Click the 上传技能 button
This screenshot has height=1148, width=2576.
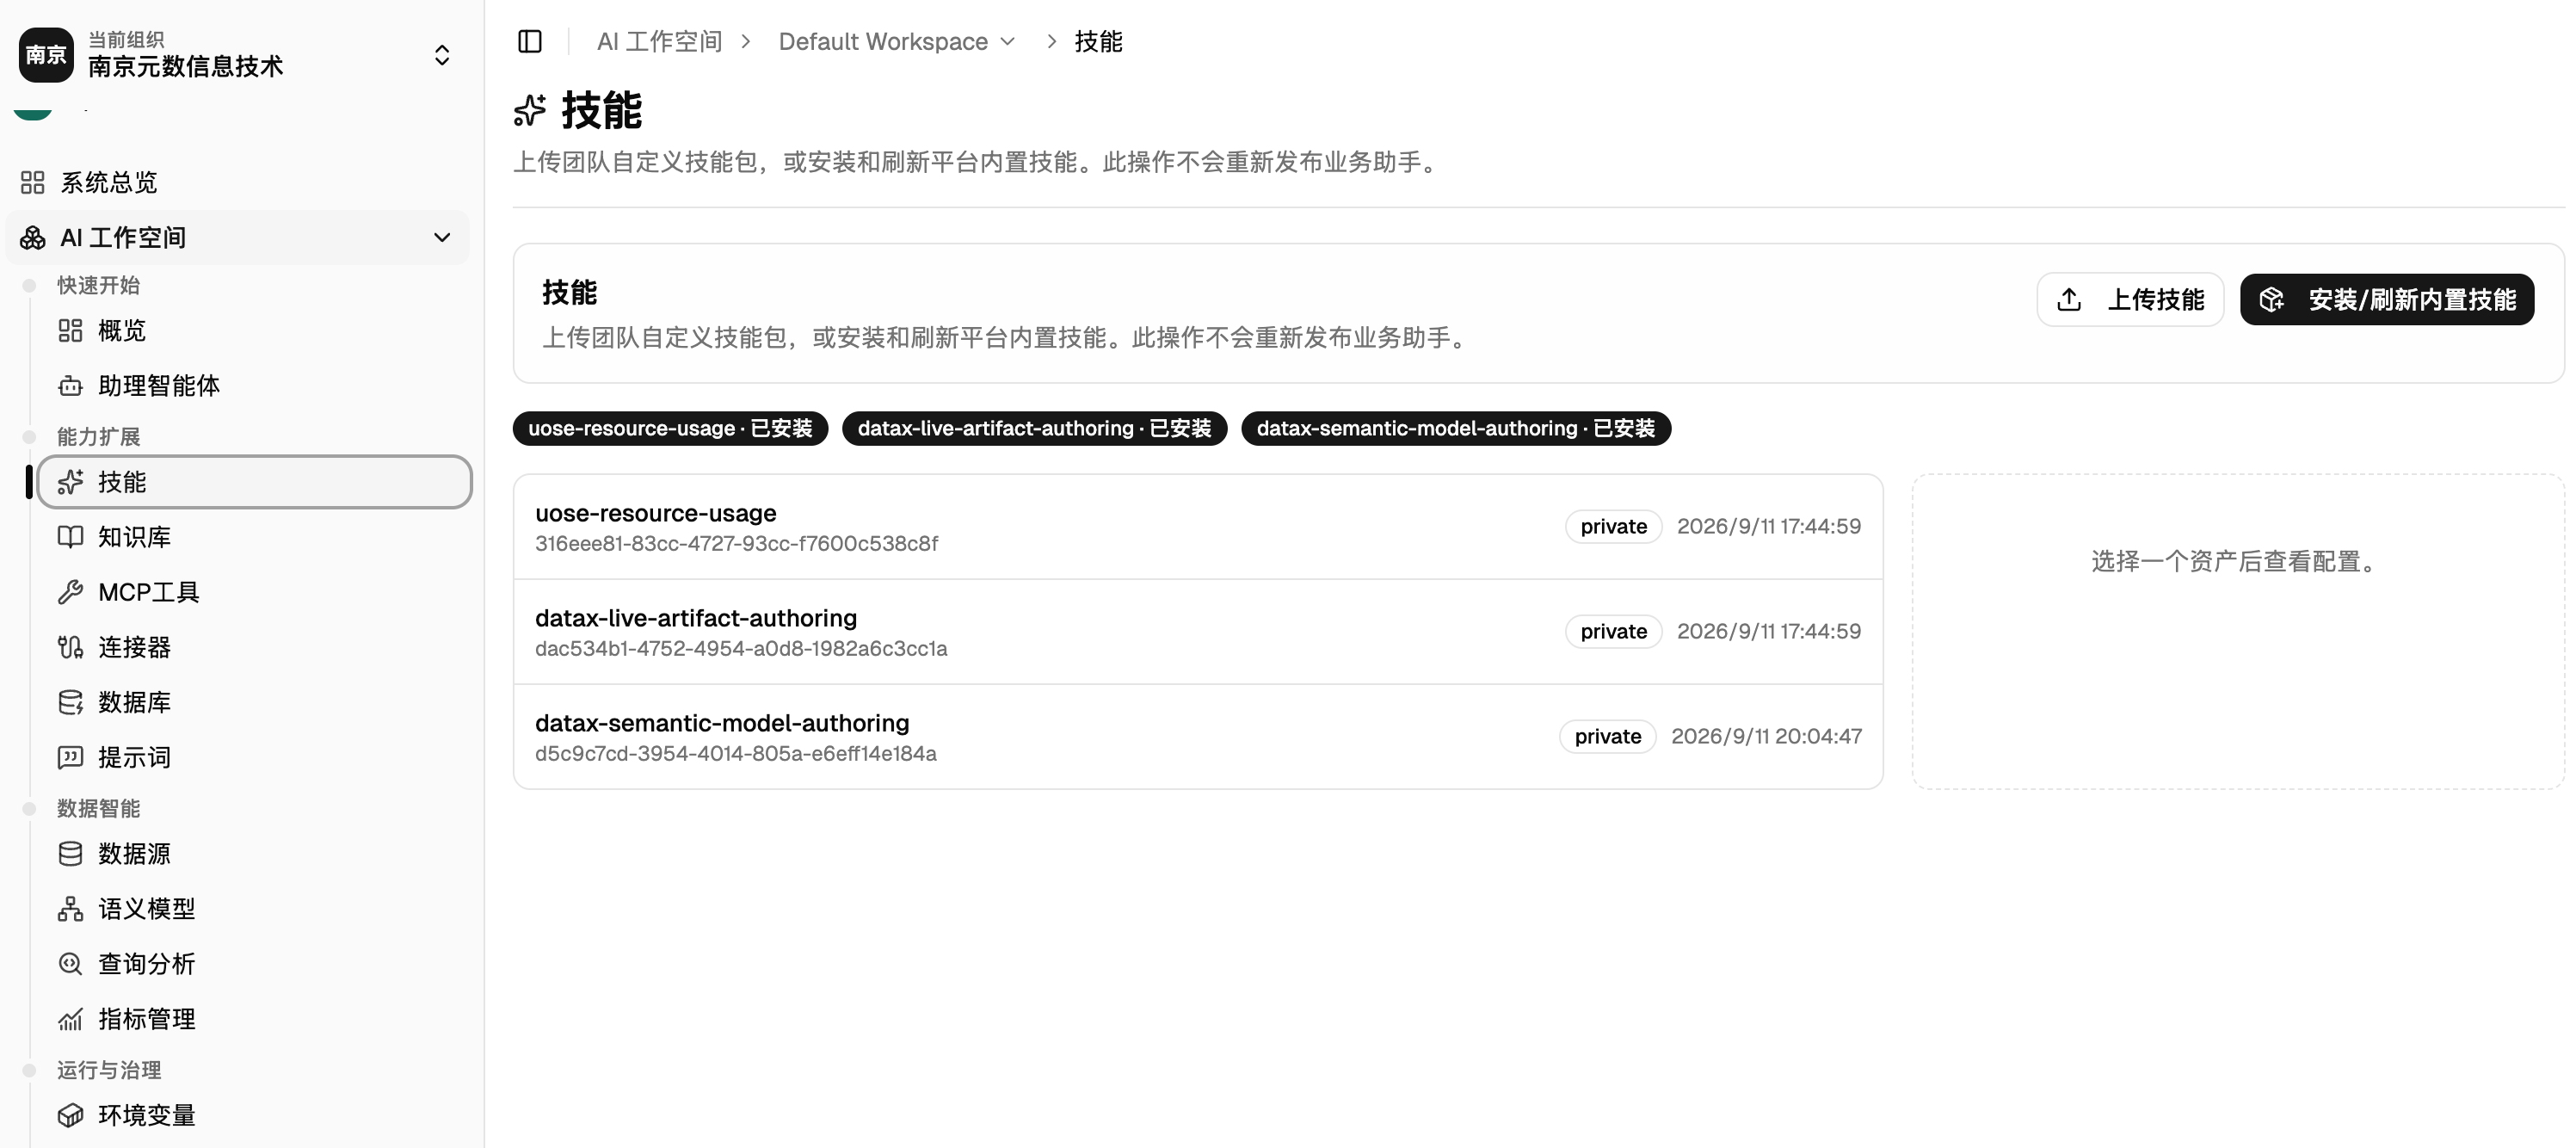click(2130, 299)
